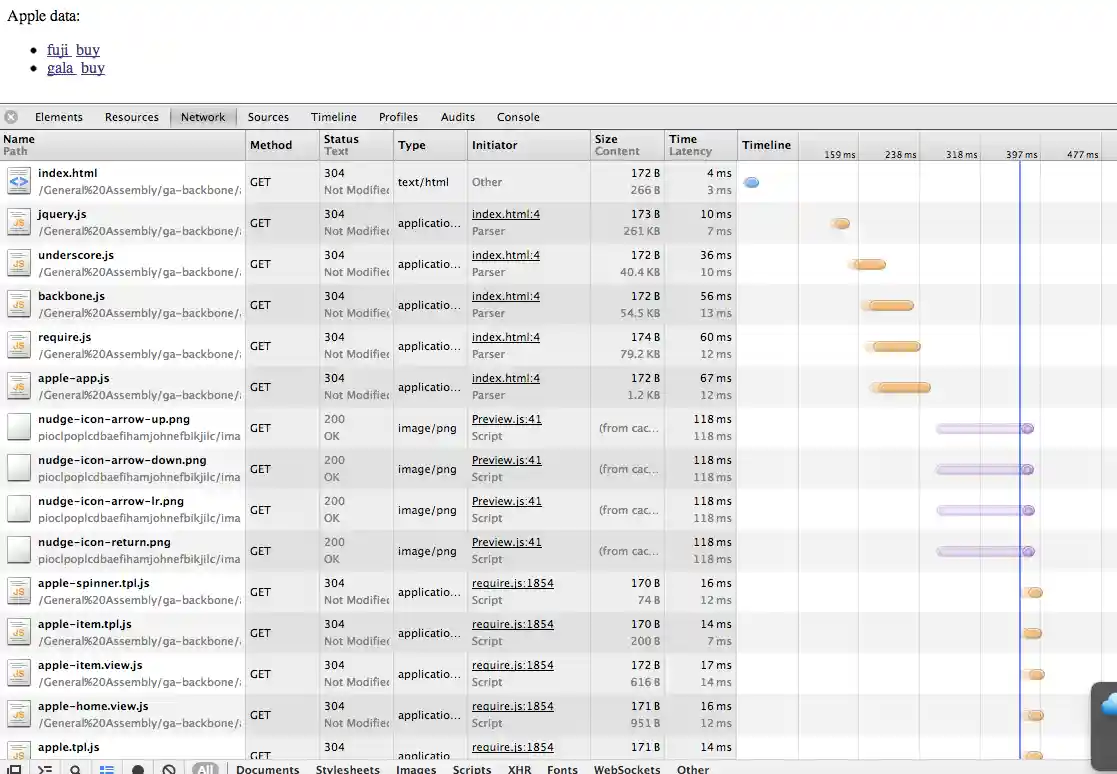Select the nudge-icon-arrow-up.png image thumbnail
Screen dimensions: 1117x774
(x=19, y=427)
